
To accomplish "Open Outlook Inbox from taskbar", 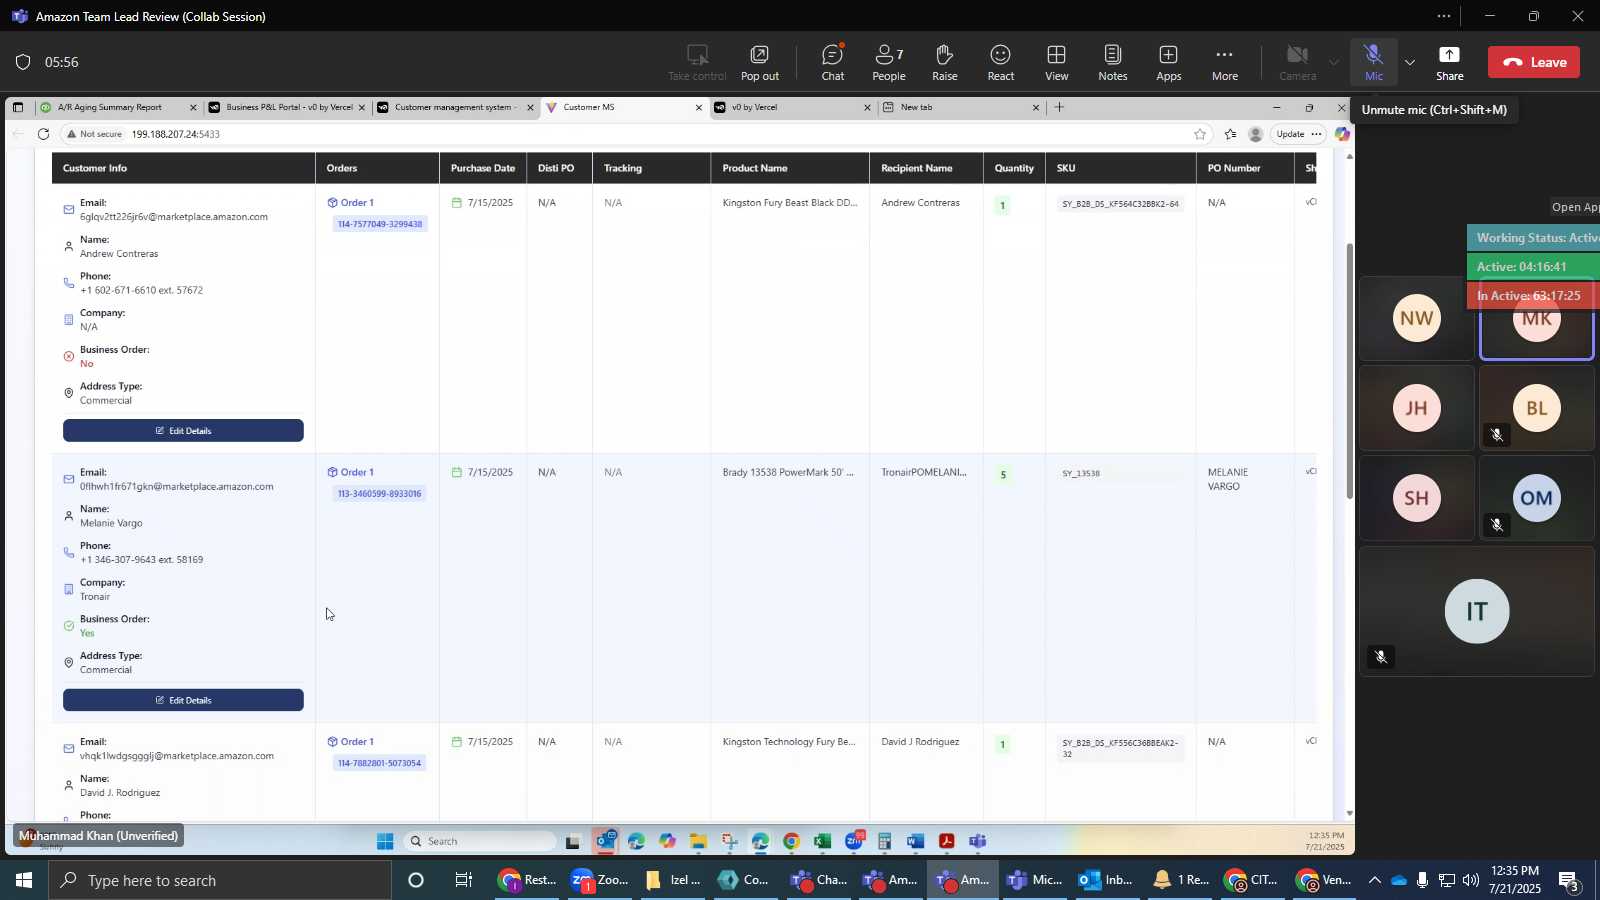I will 1106,880.
